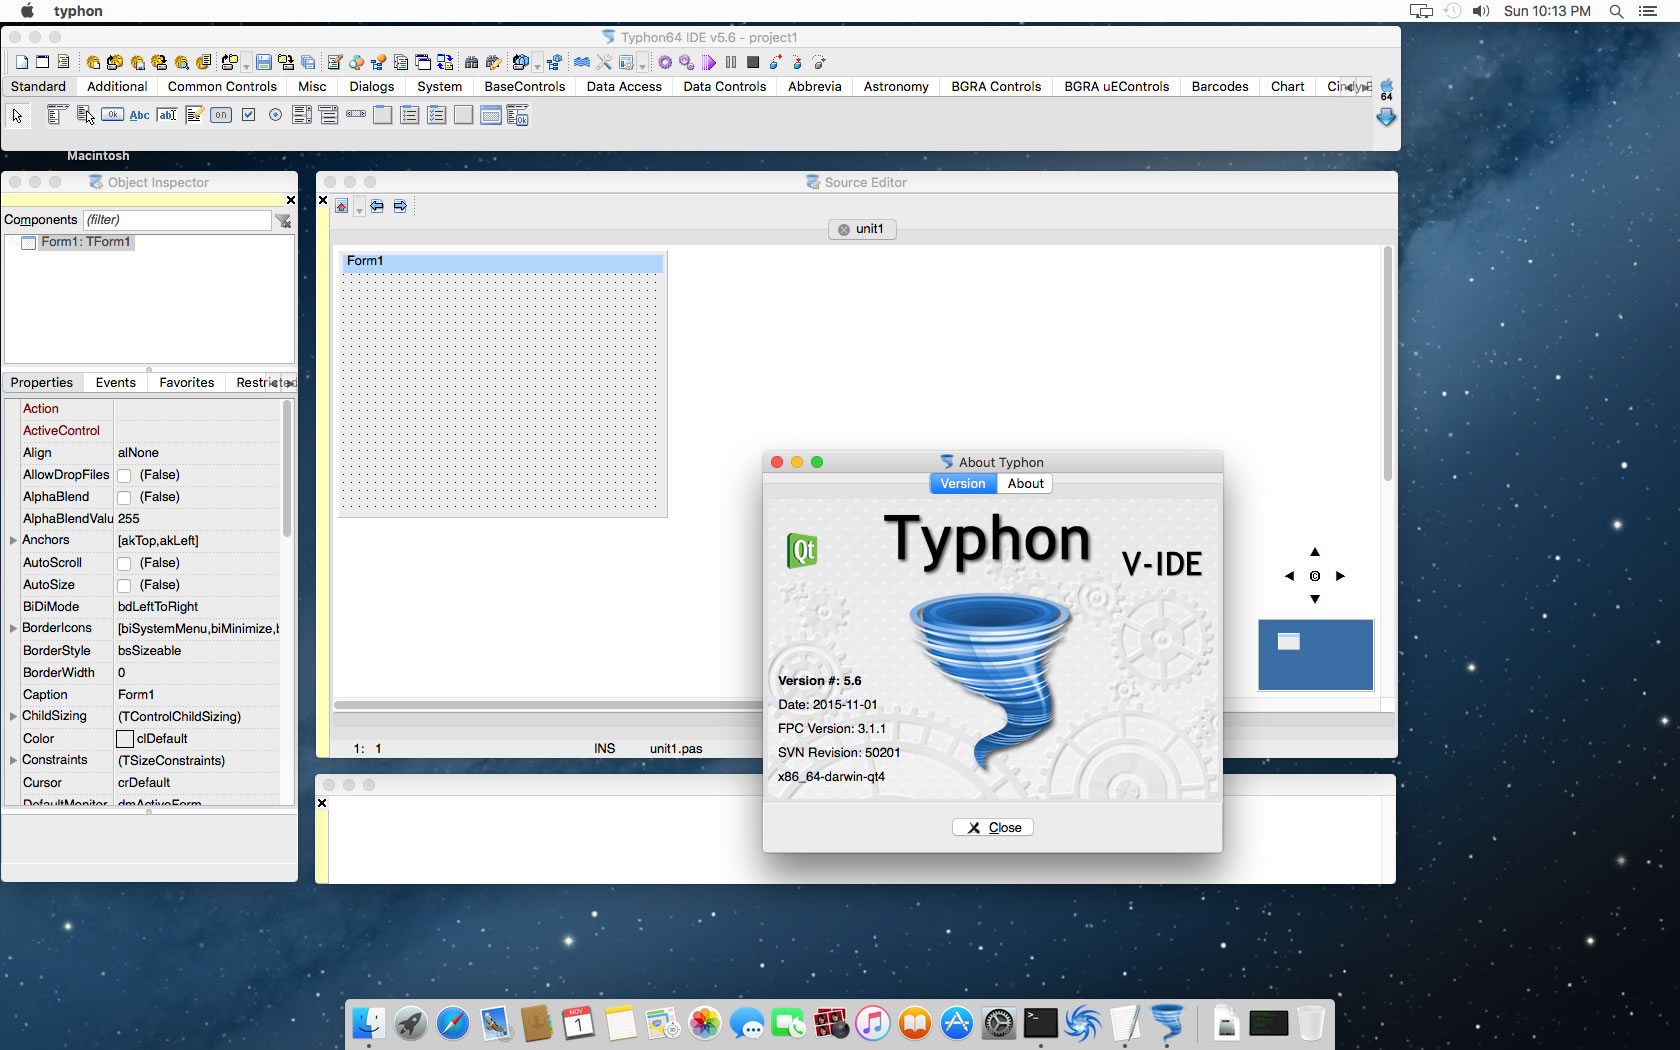Toggle the AutoScroll checkbox
Viewport: 1680px width, 1050px height.
tap(124, 563)
